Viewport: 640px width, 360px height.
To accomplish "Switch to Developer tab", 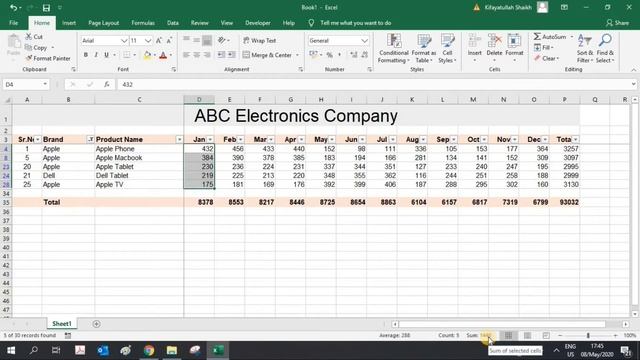I will (258, 23).
